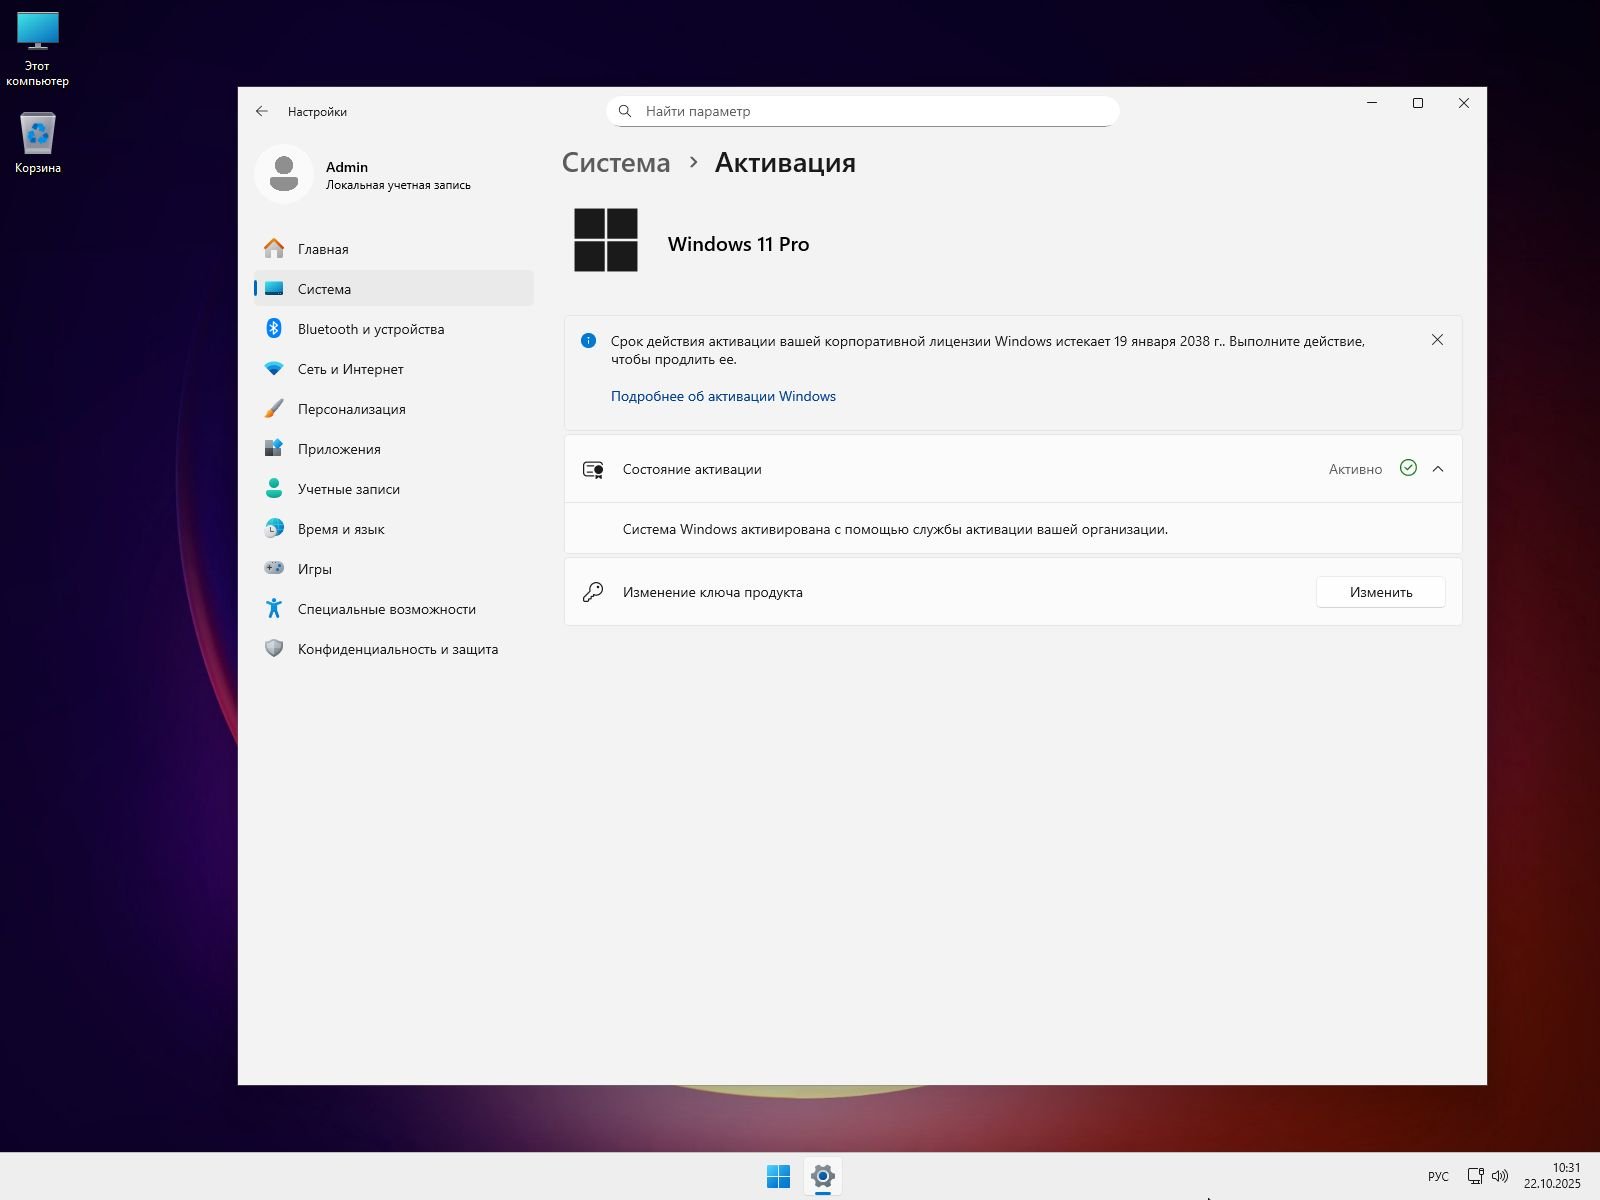The image size is (1600, 1200).
Task: Click the Start button on the taskbar
Action: (x=778, y=1177)
